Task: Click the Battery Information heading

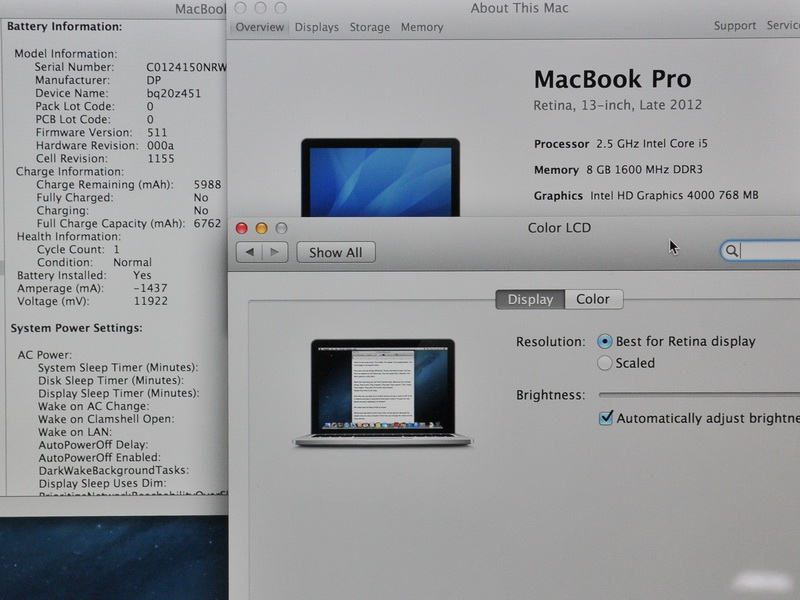Action: coord(64,27)
